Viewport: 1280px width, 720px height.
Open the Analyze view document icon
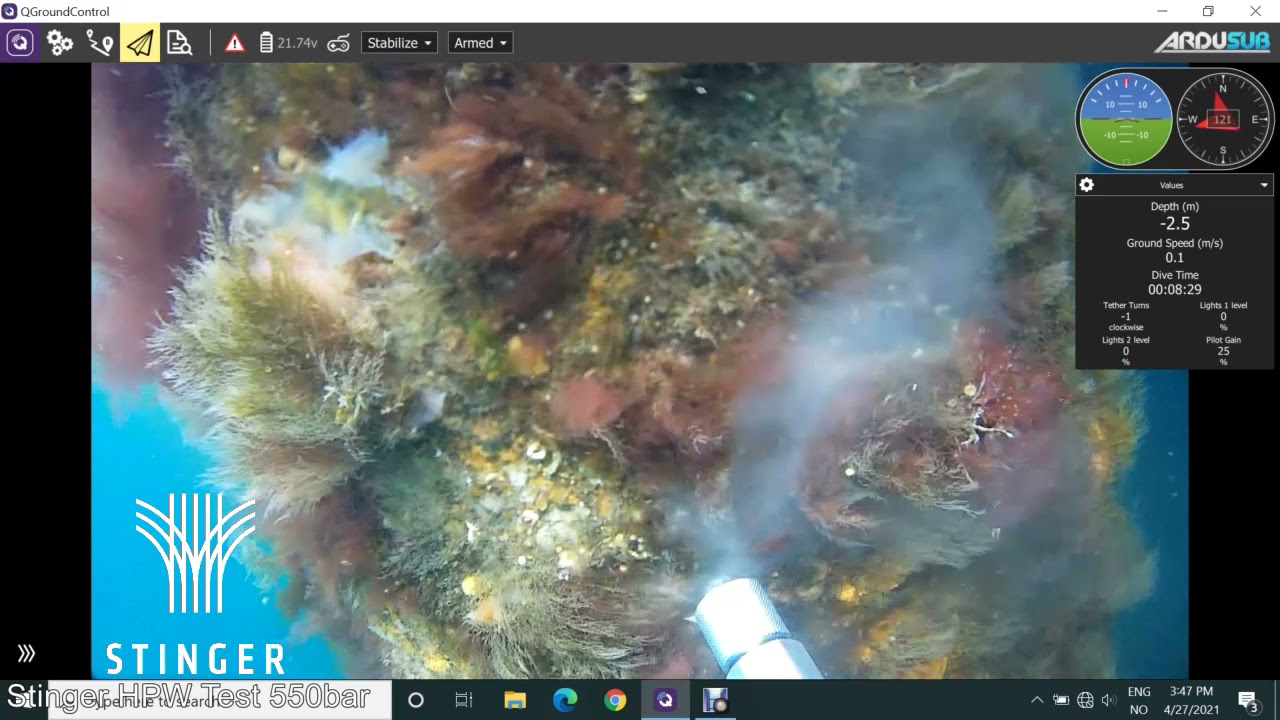pyautogui.click(x=180, y=43)
